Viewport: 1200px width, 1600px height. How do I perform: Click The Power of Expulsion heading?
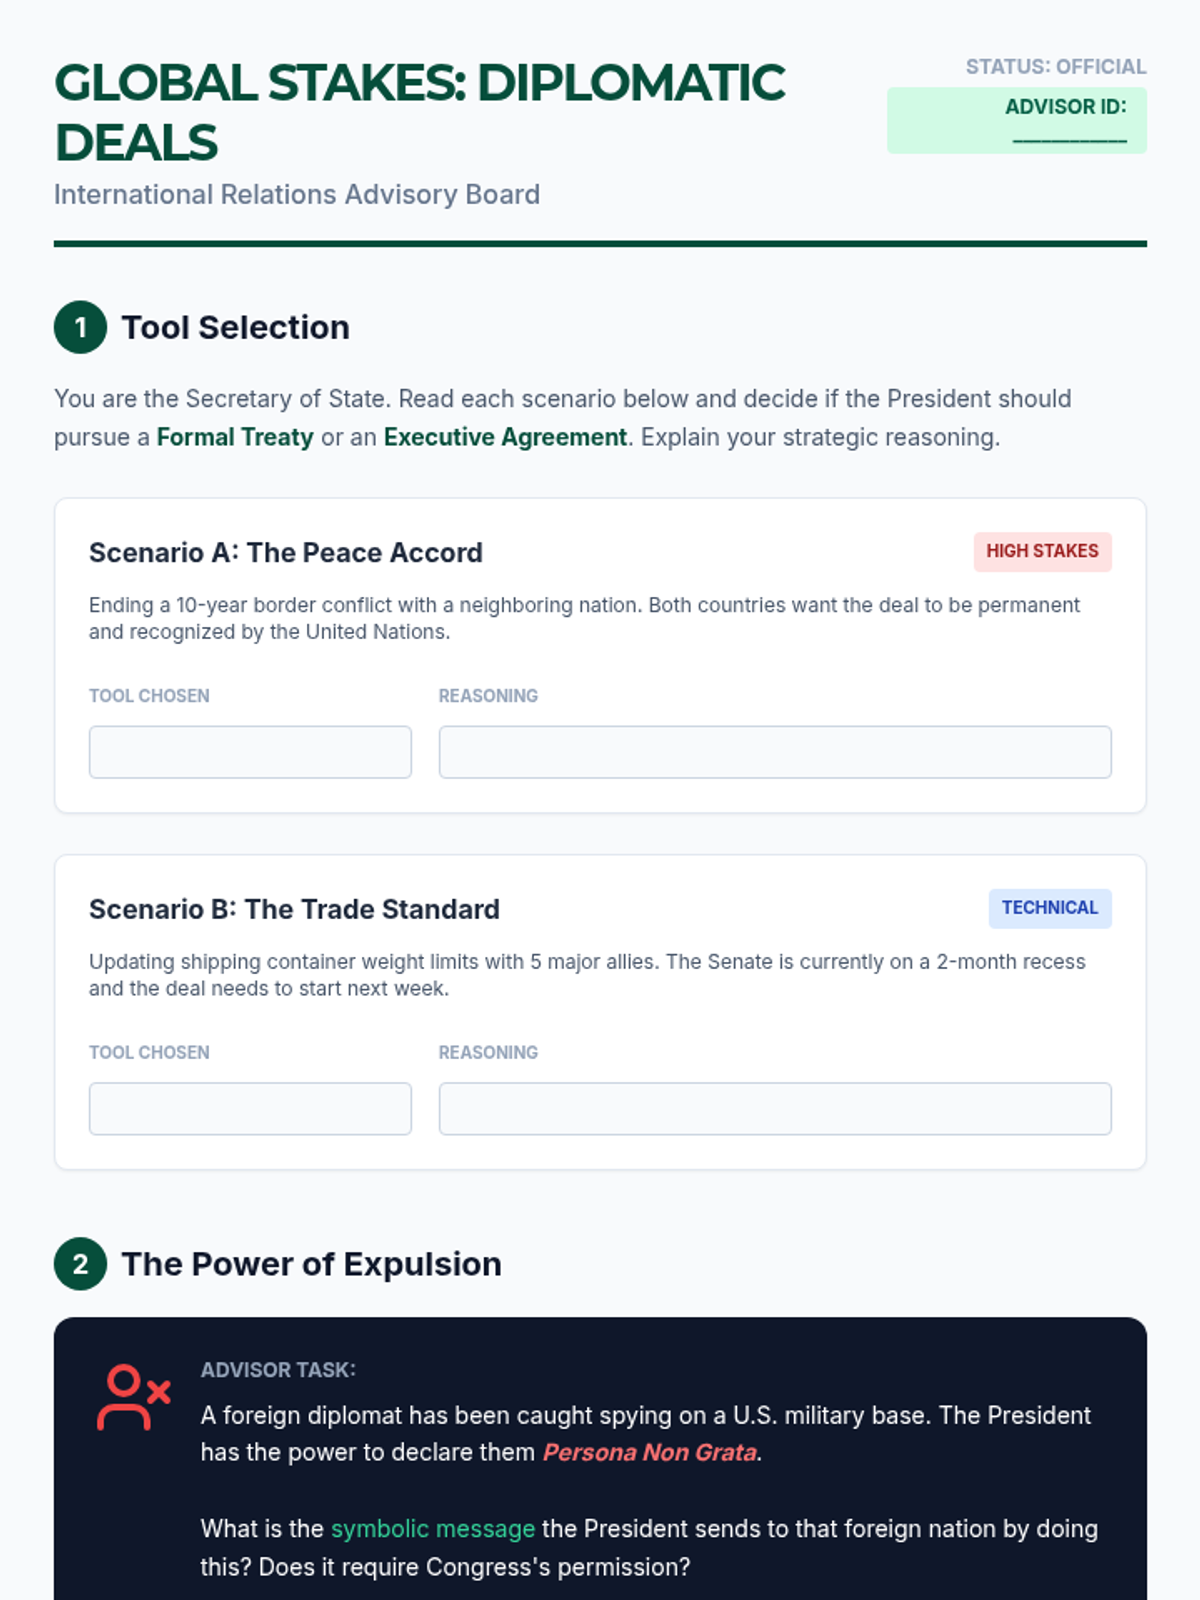tap(311, 1264)
